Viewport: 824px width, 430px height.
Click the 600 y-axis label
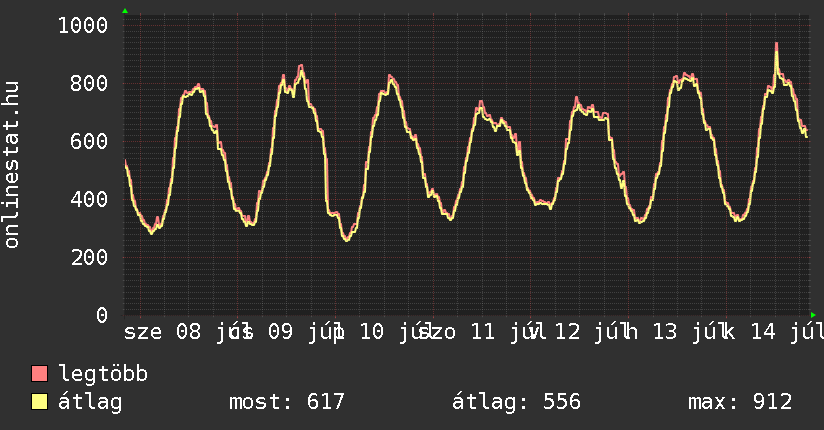[89, 141]
